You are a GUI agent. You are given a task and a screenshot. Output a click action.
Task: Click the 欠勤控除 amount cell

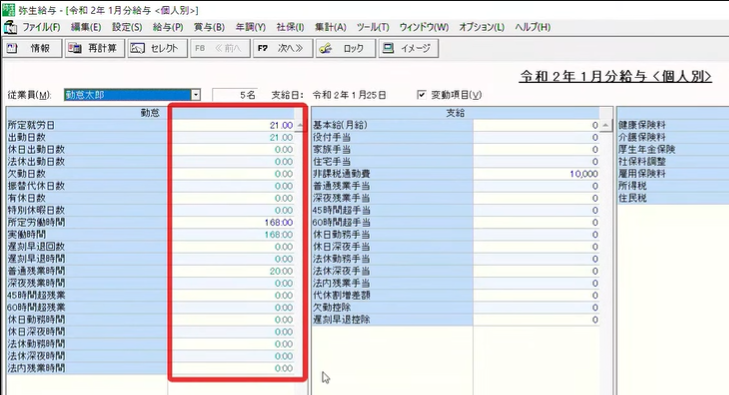[537, 308]
